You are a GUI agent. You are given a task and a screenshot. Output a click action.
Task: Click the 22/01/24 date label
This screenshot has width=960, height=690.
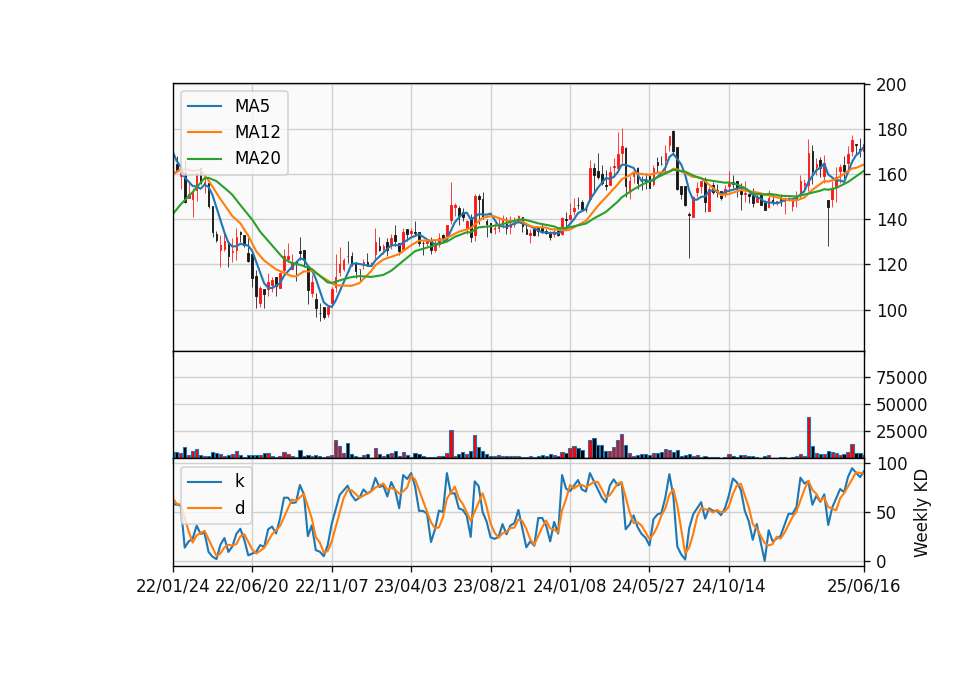173,586
